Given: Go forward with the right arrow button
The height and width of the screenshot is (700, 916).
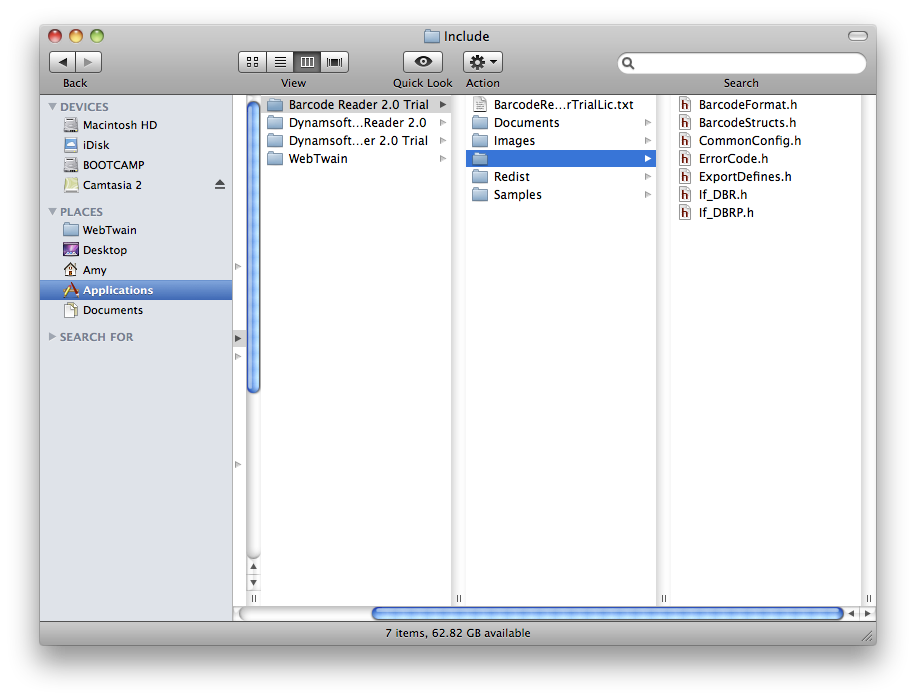Looking at the screenshot, I should point(88,62).
